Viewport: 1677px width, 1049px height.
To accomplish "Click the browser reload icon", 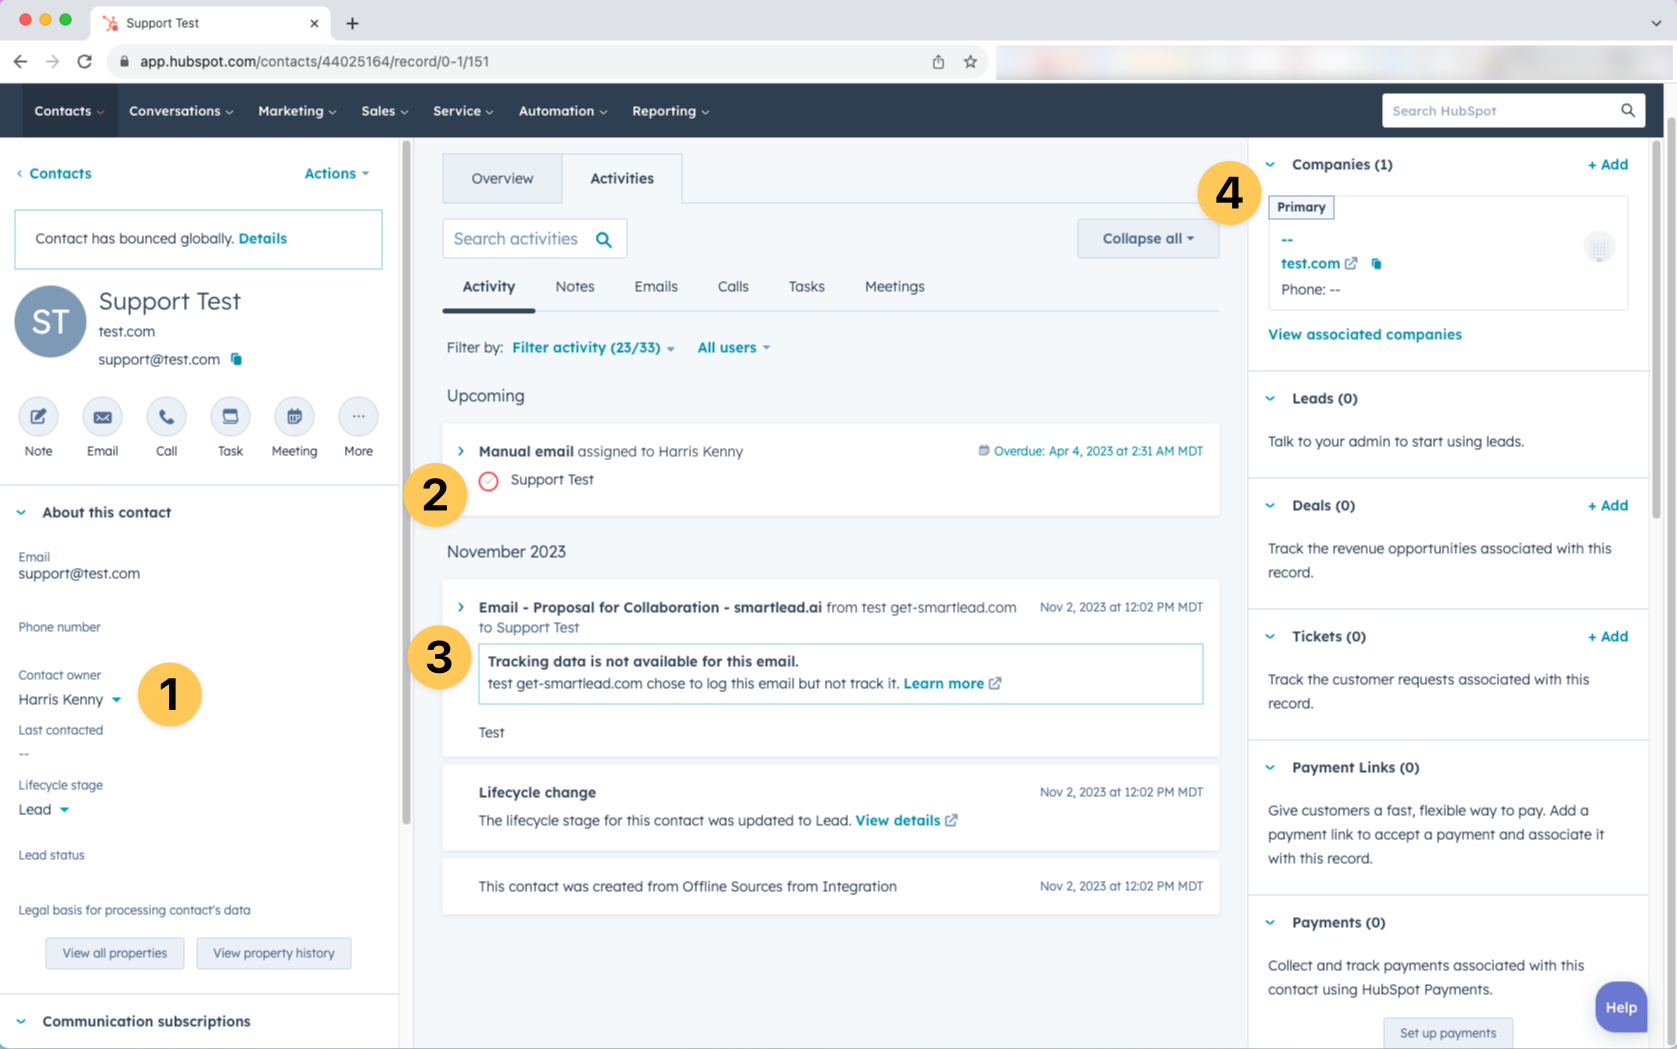I will point(85,61).
